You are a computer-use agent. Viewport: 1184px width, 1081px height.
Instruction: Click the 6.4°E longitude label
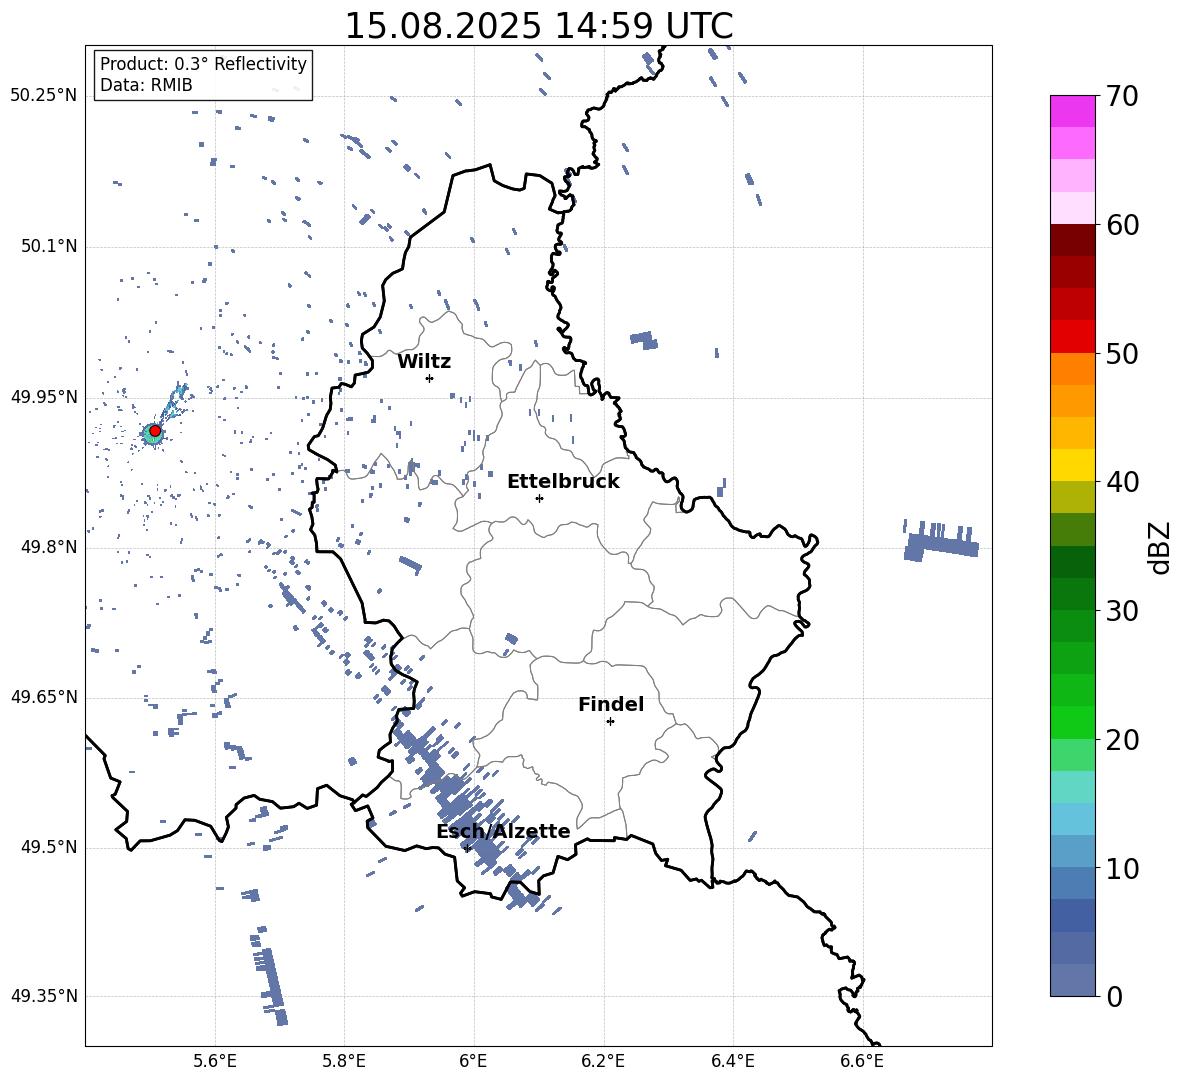click(x=732, y=1062)
